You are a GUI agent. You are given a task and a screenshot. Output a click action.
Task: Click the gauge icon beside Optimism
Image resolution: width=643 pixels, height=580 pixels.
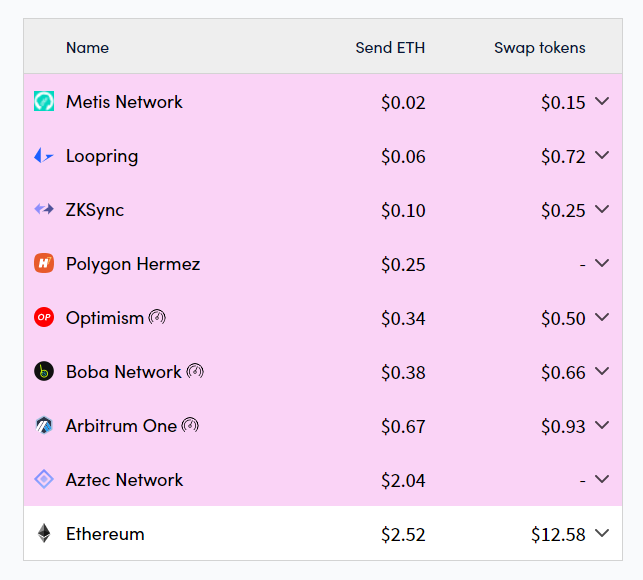[x=157, y=317]
